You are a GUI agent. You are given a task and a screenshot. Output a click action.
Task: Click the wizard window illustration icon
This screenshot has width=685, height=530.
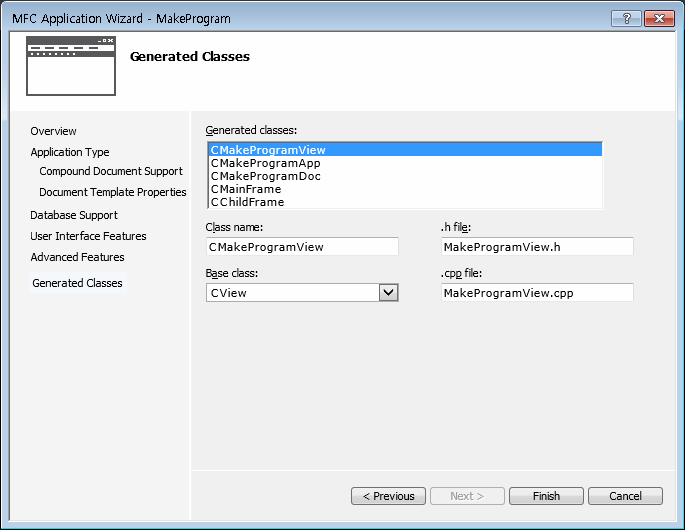tap(71, 66)
